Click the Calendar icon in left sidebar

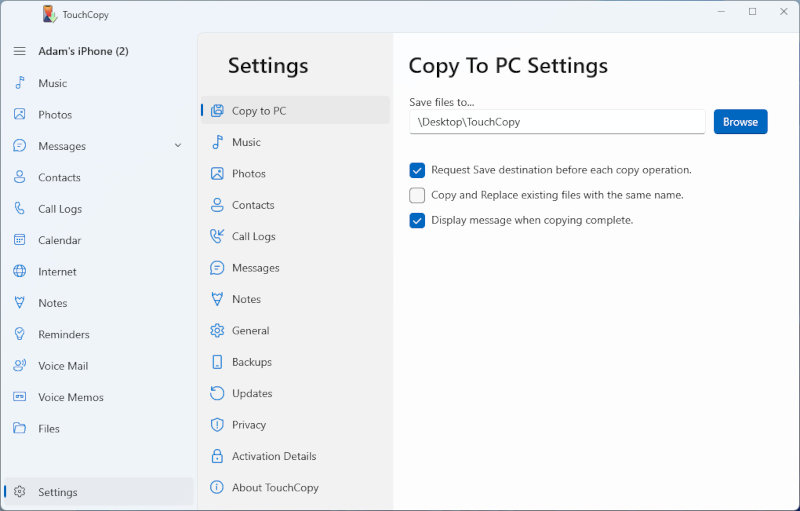pos(19,240)
